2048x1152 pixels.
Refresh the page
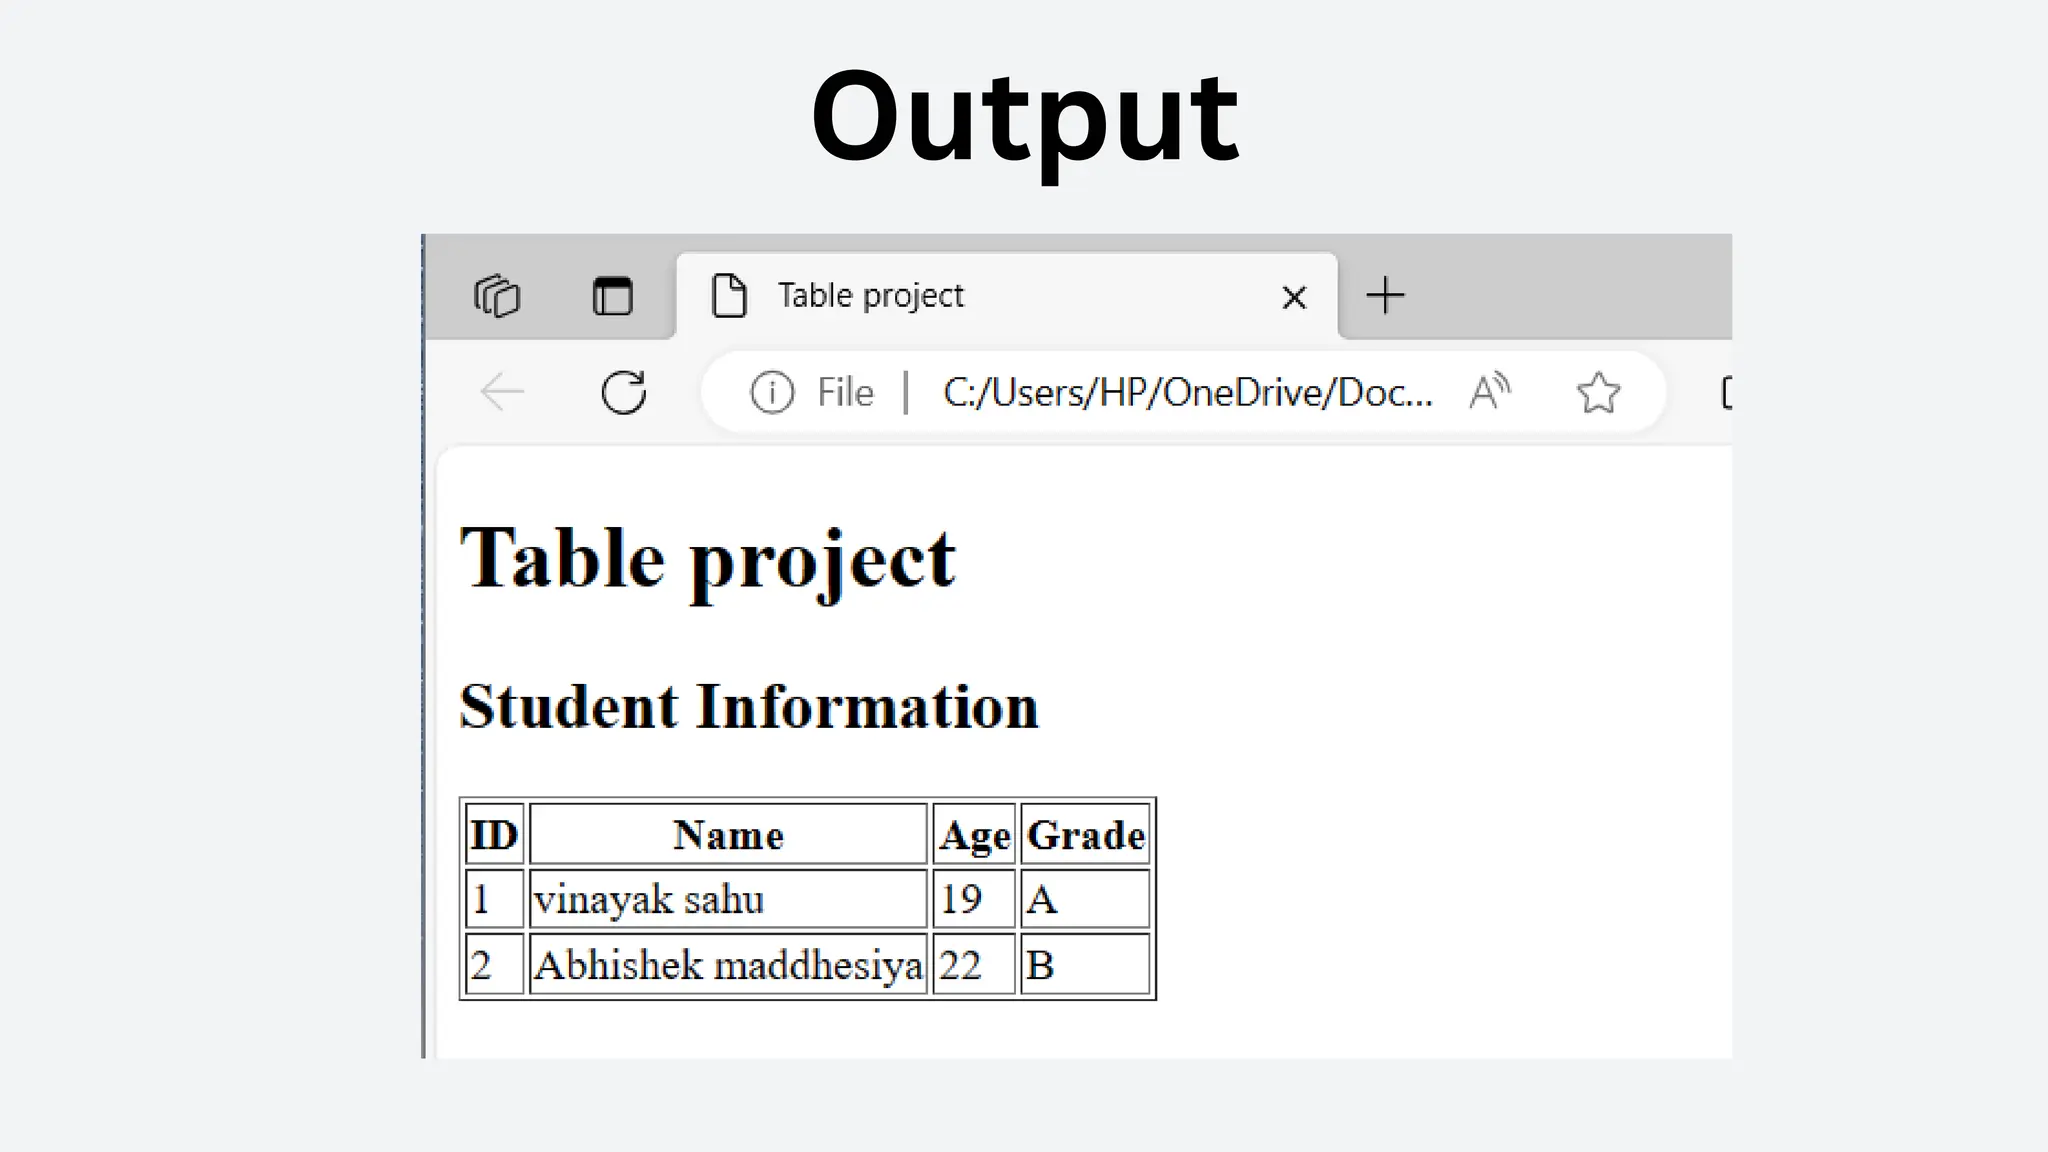[624, 392]
